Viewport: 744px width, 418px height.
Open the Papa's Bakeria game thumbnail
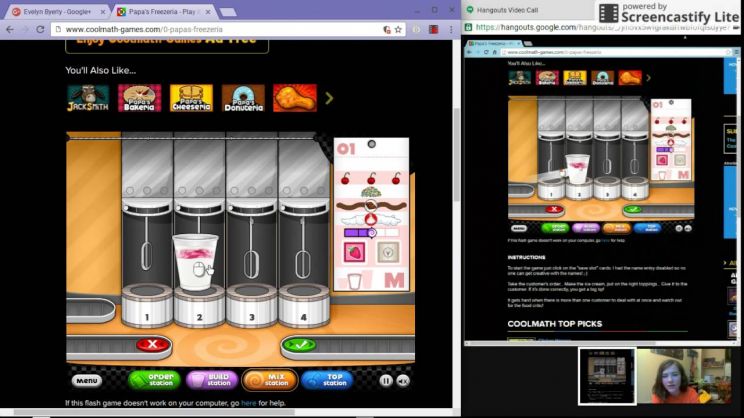(x=140, y=98)
